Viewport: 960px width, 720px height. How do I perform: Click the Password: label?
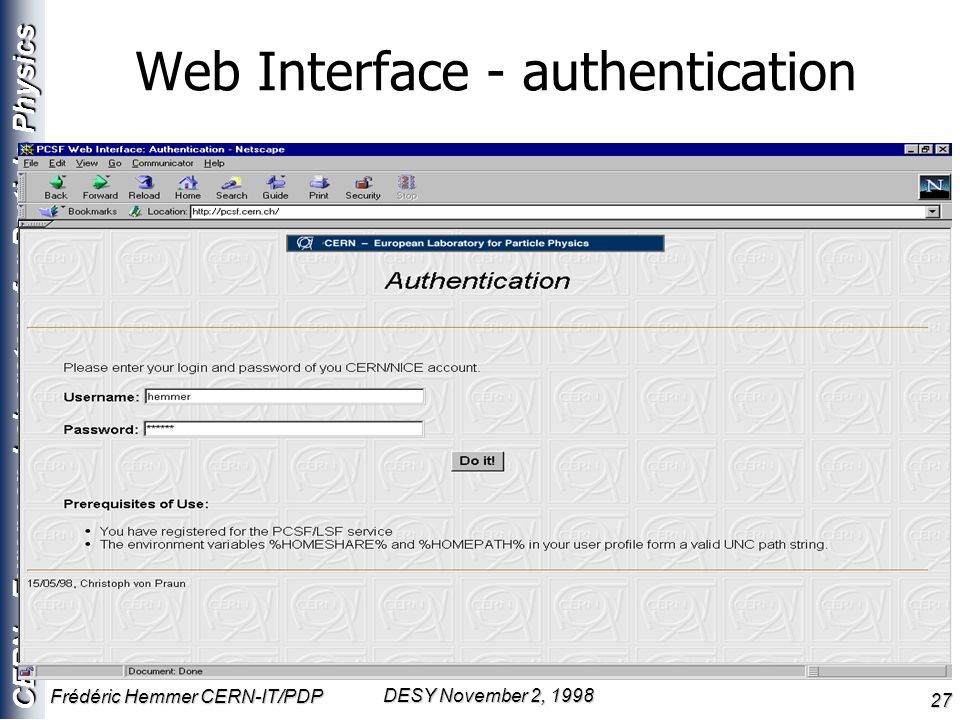point(101,430)
